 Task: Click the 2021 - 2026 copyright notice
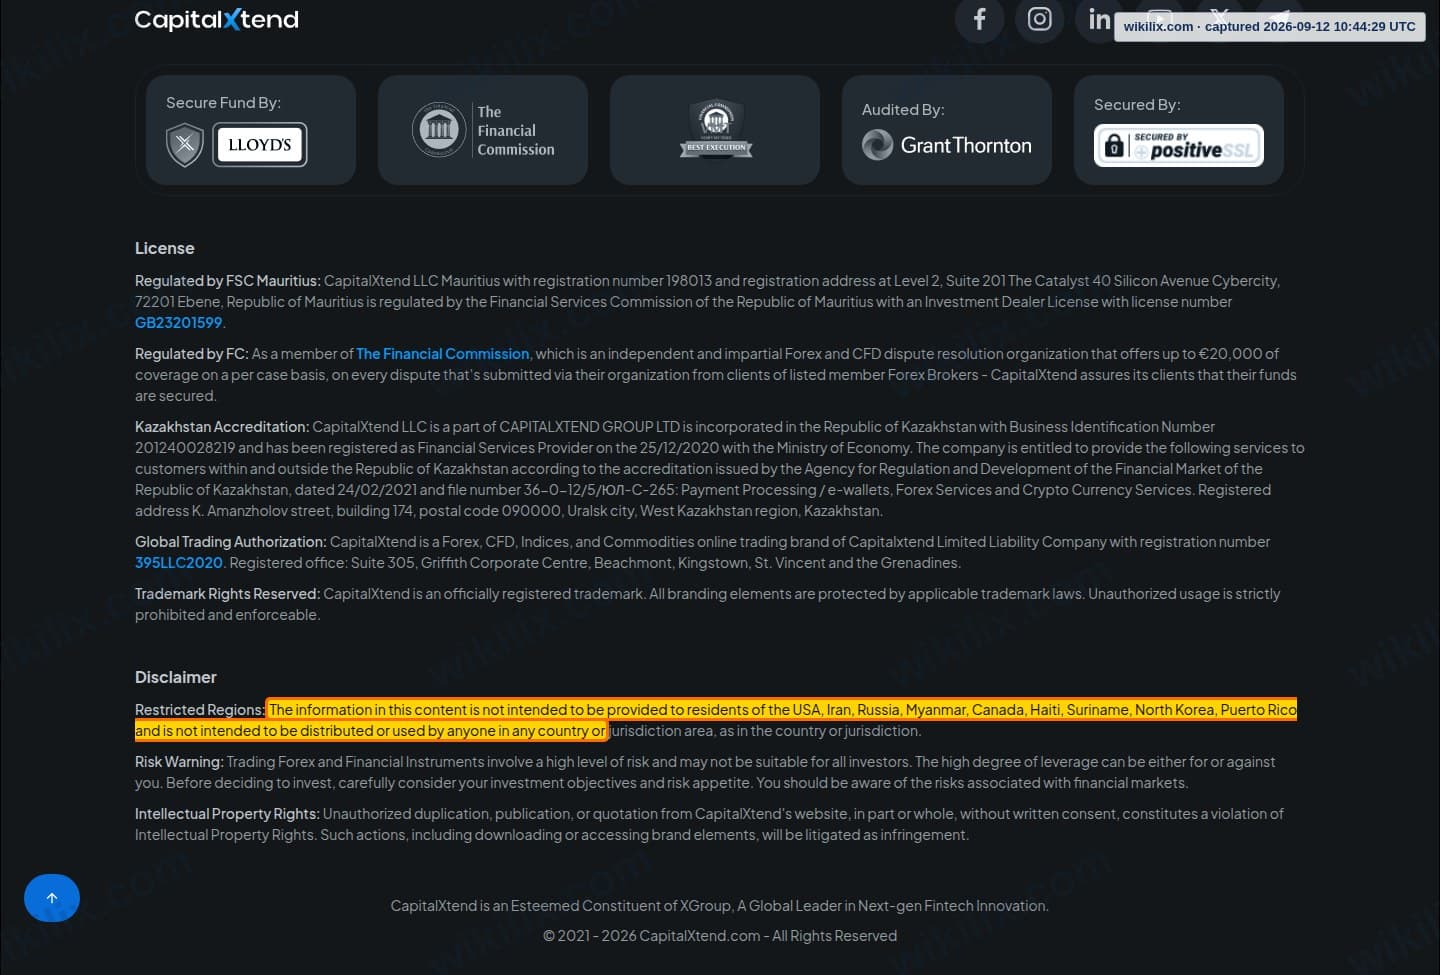[x=720, y=935]
